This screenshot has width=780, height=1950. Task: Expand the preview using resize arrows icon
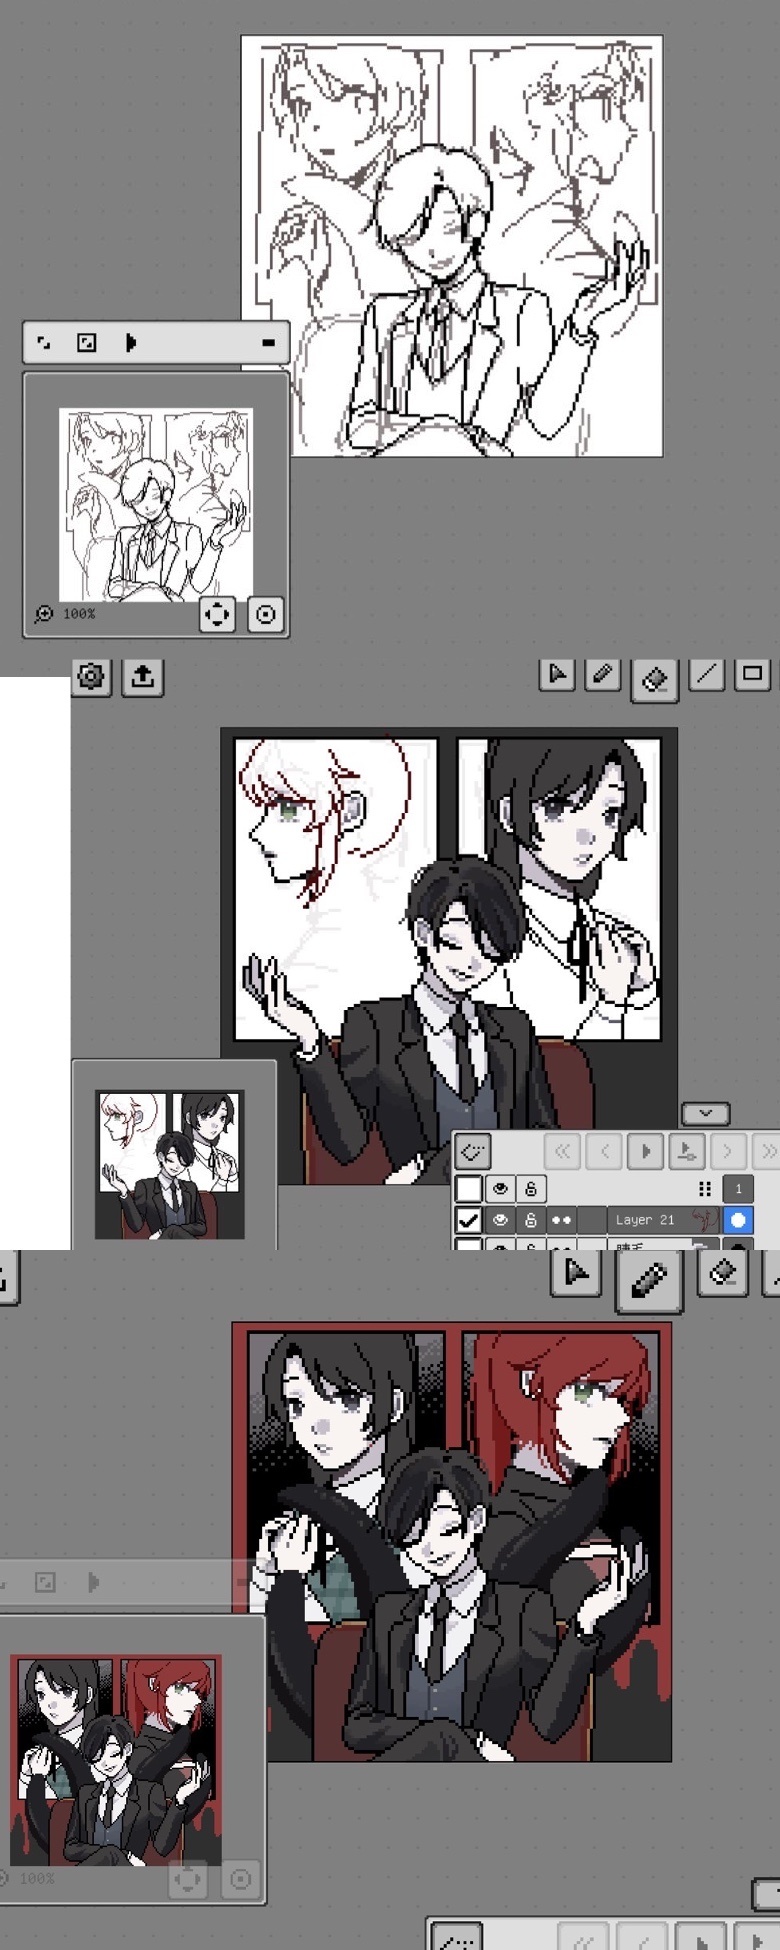[x=44, y=343]
